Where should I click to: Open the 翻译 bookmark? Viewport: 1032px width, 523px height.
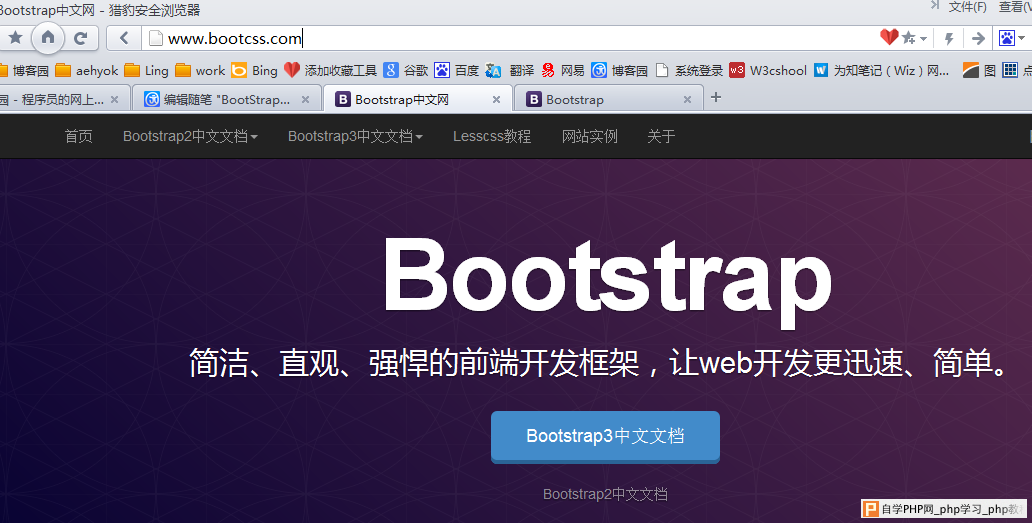tap(510, 70)
